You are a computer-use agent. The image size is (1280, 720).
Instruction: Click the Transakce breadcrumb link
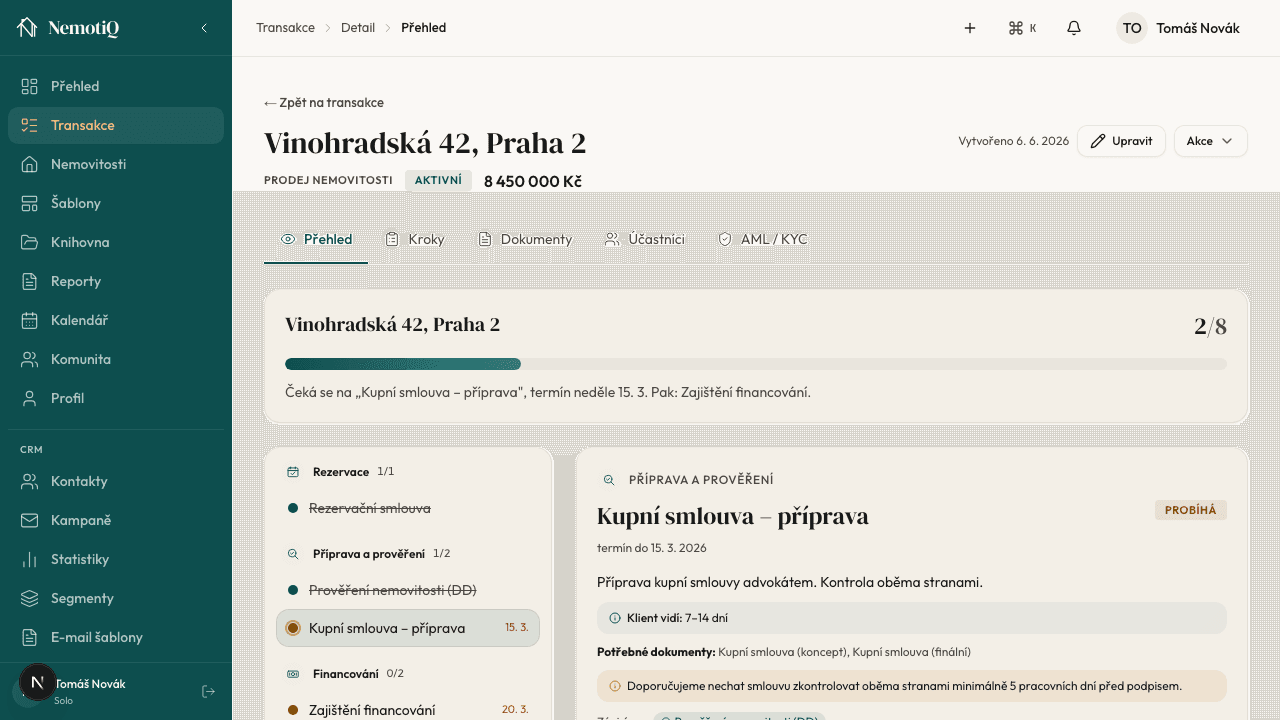click(x=285, y=28)
